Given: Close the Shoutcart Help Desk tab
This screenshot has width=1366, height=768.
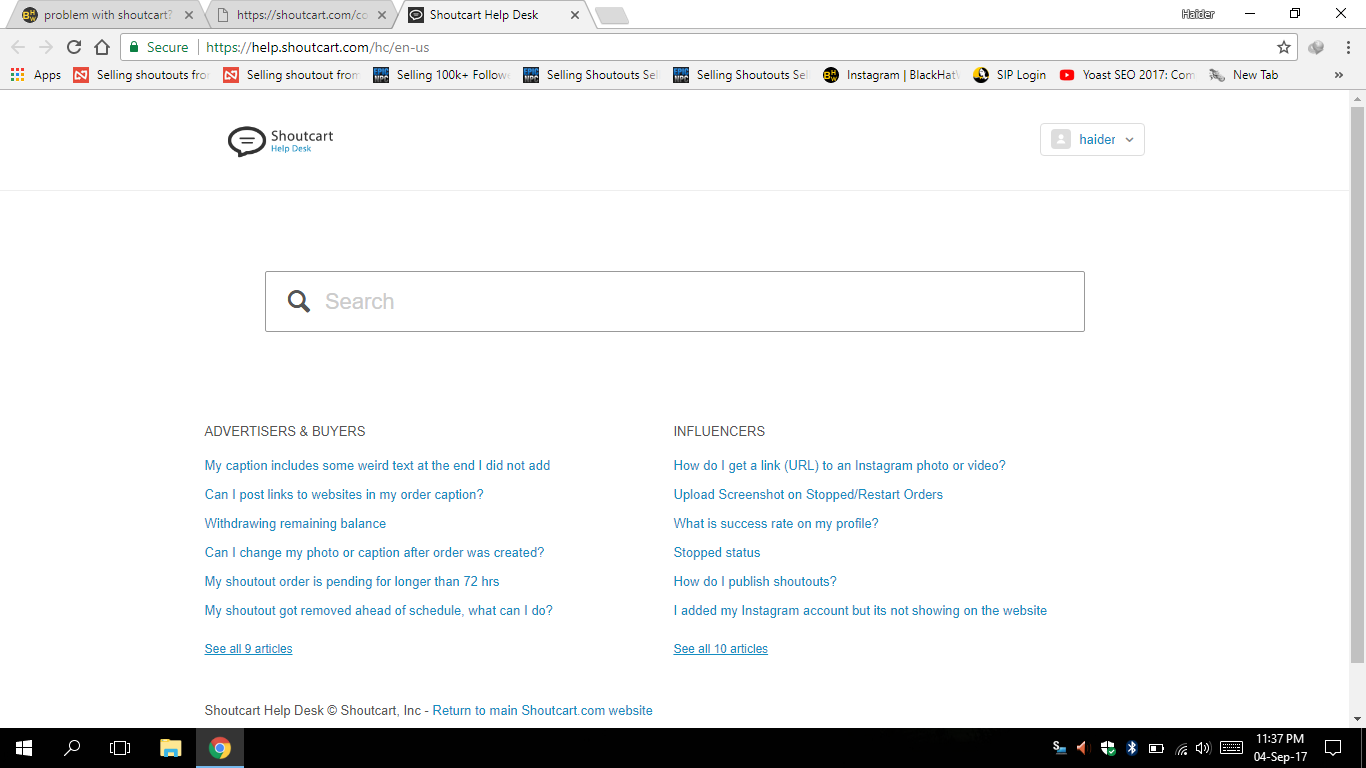Looking at the screenshot, I should 574,15.
